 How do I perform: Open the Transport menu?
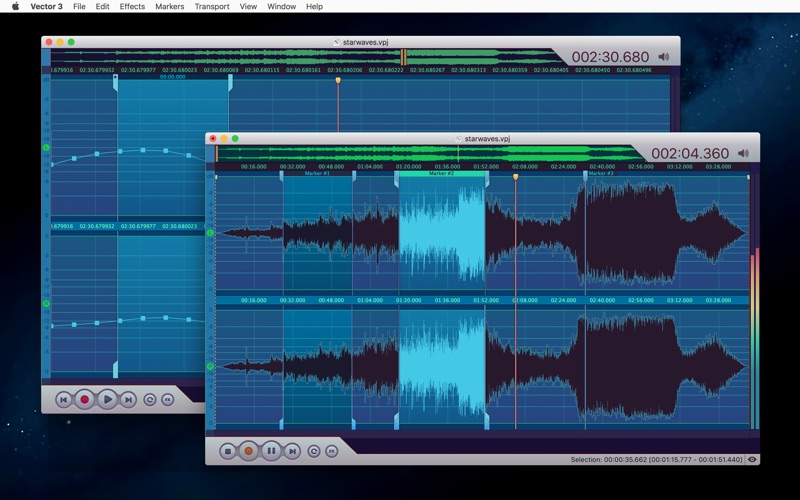(212, 6)
